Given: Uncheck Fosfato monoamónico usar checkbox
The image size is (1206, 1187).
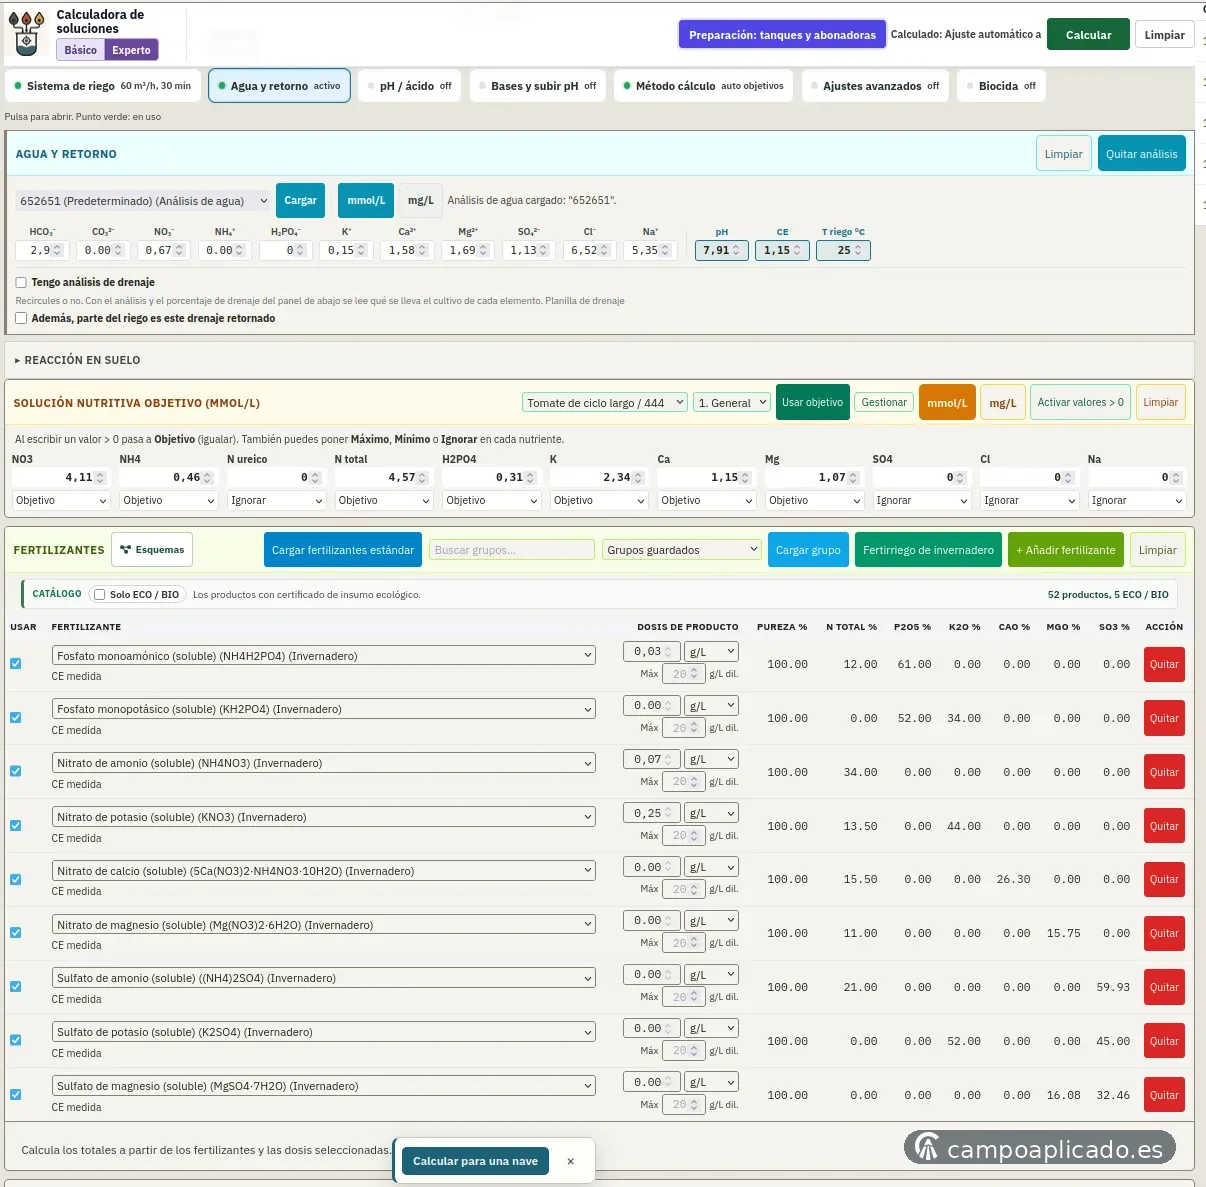Looking at the screenshot, I should point(16,664).
